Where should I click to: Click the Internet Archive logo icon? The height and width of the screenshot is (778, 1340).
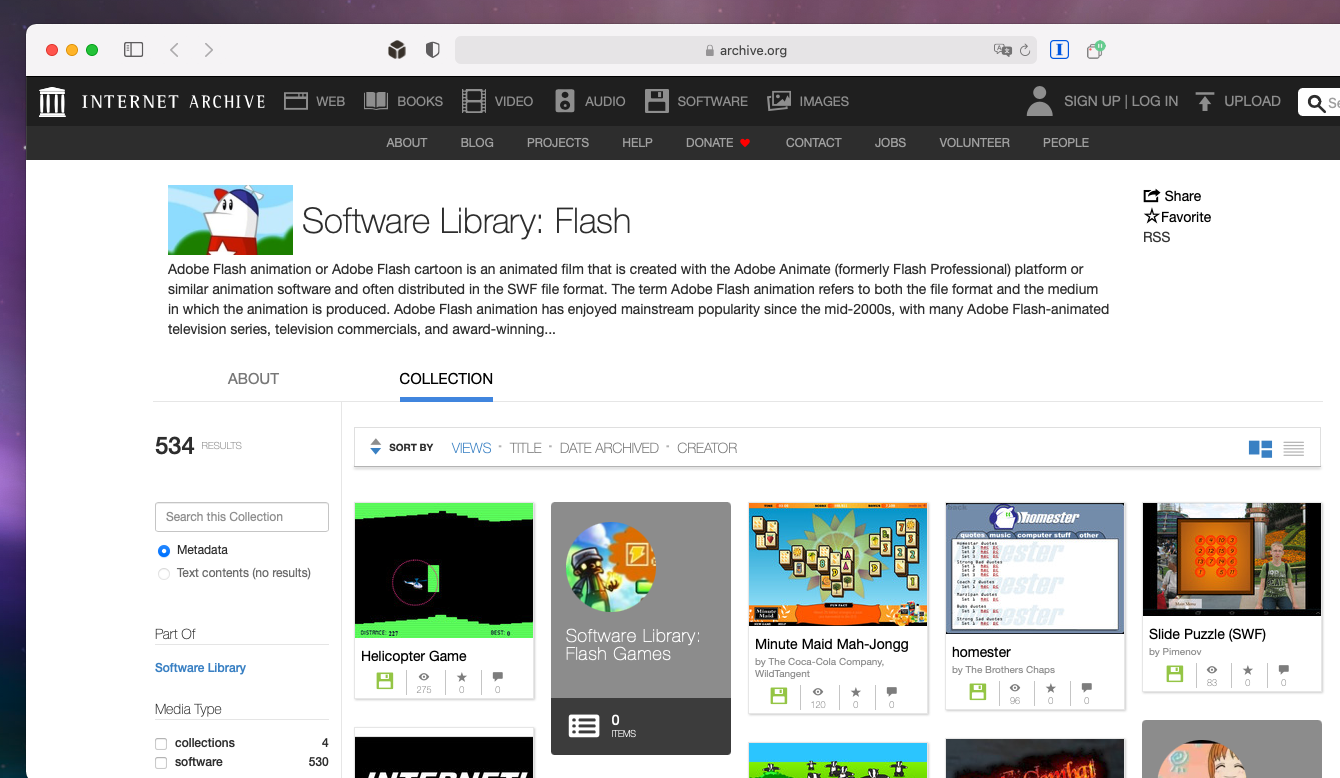[x=52, y=101]
